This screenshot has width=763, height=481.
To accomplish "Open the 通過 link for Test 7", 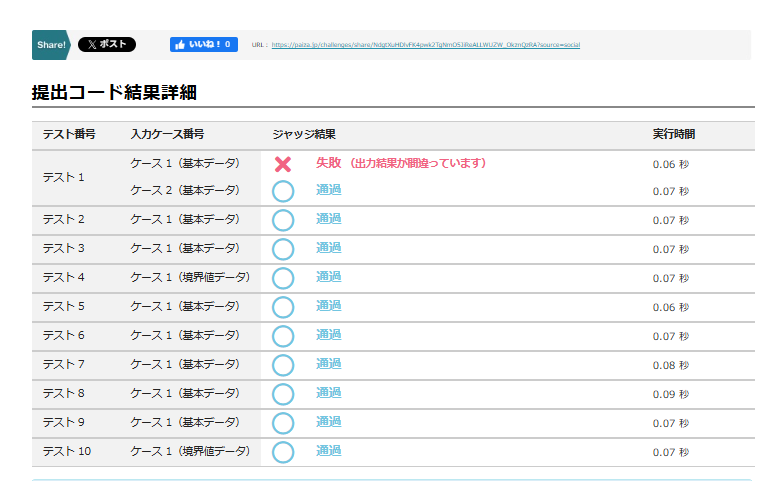I will coord(329,364).
